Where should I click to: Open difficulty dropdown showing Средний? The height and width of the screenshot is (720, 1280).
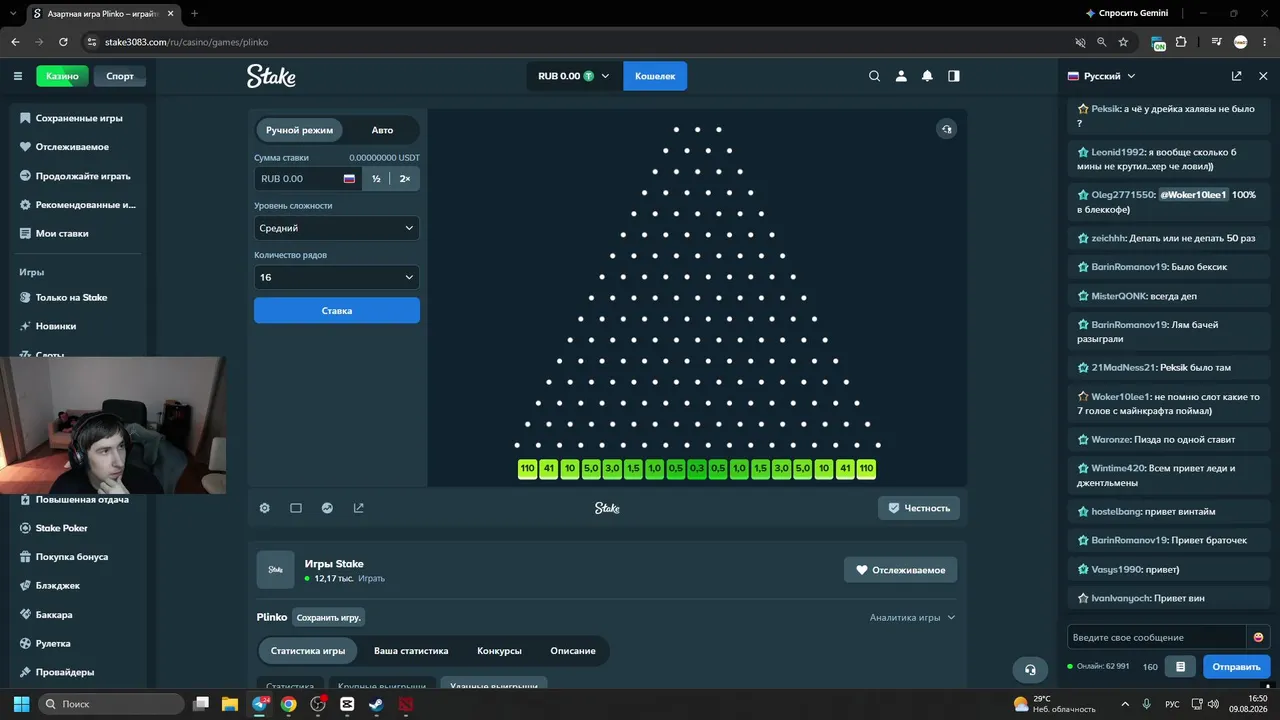[337, 228]
